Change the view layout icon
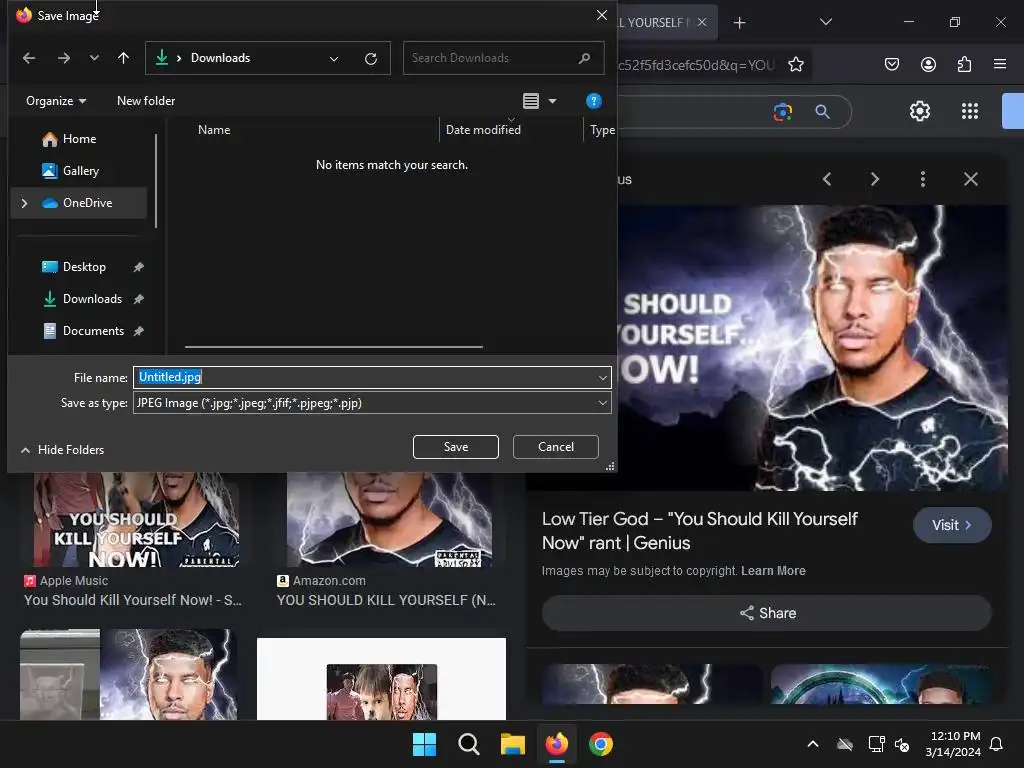 (531, 101)
